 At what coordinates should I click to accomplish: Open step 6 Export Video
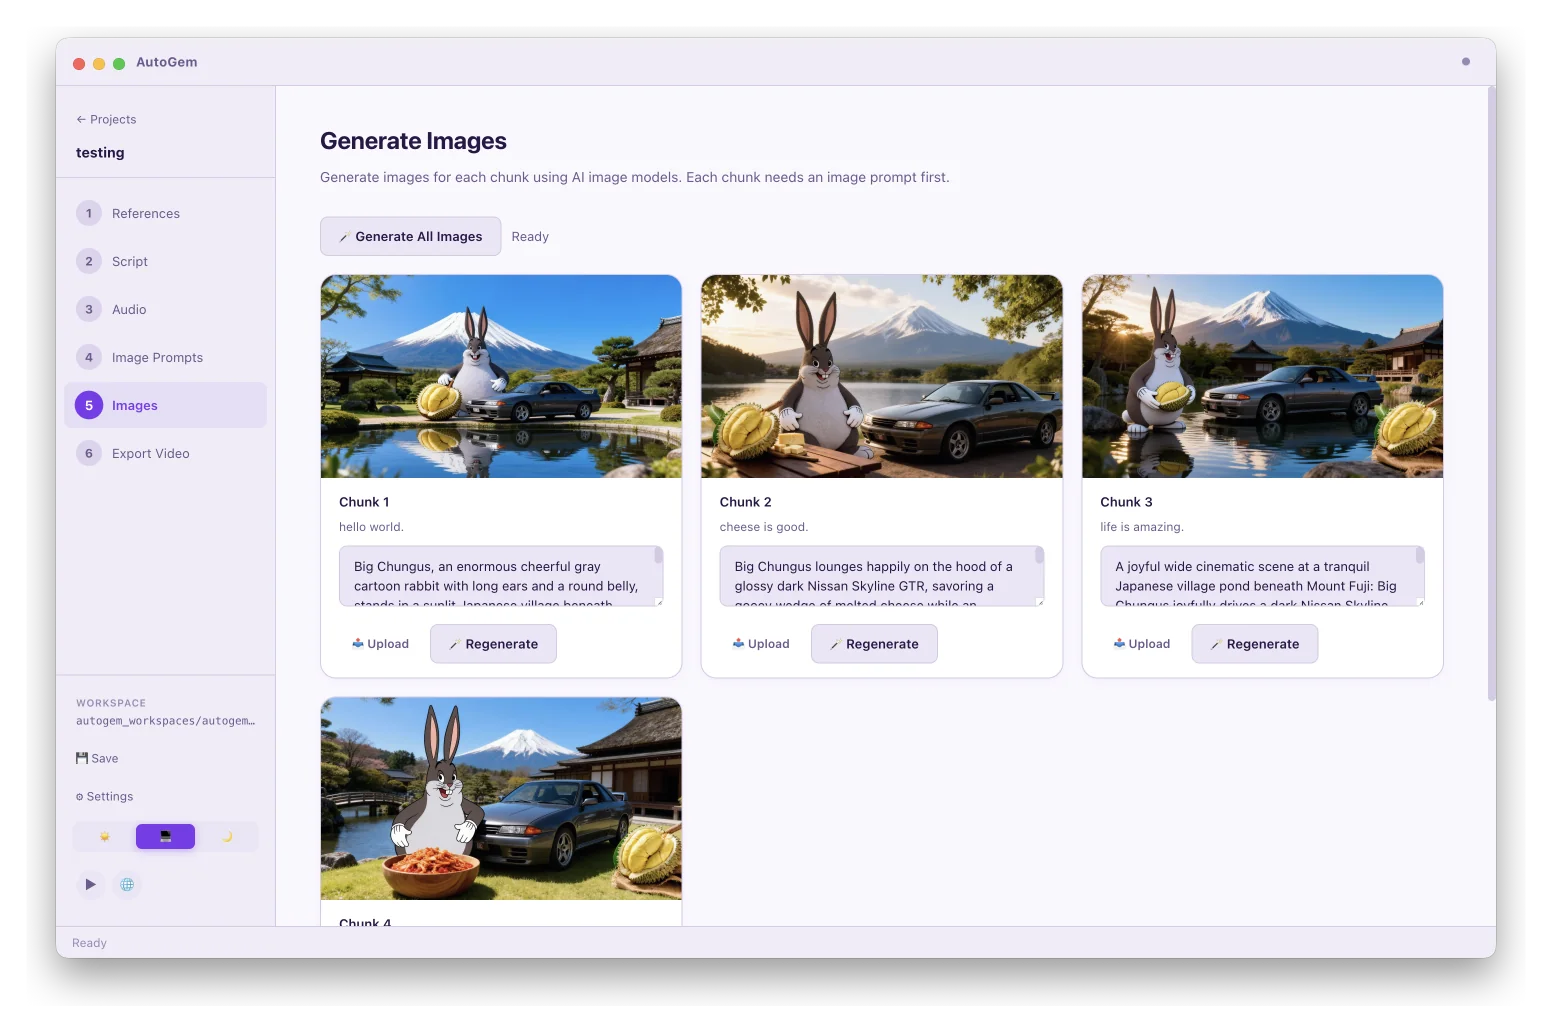165,453
